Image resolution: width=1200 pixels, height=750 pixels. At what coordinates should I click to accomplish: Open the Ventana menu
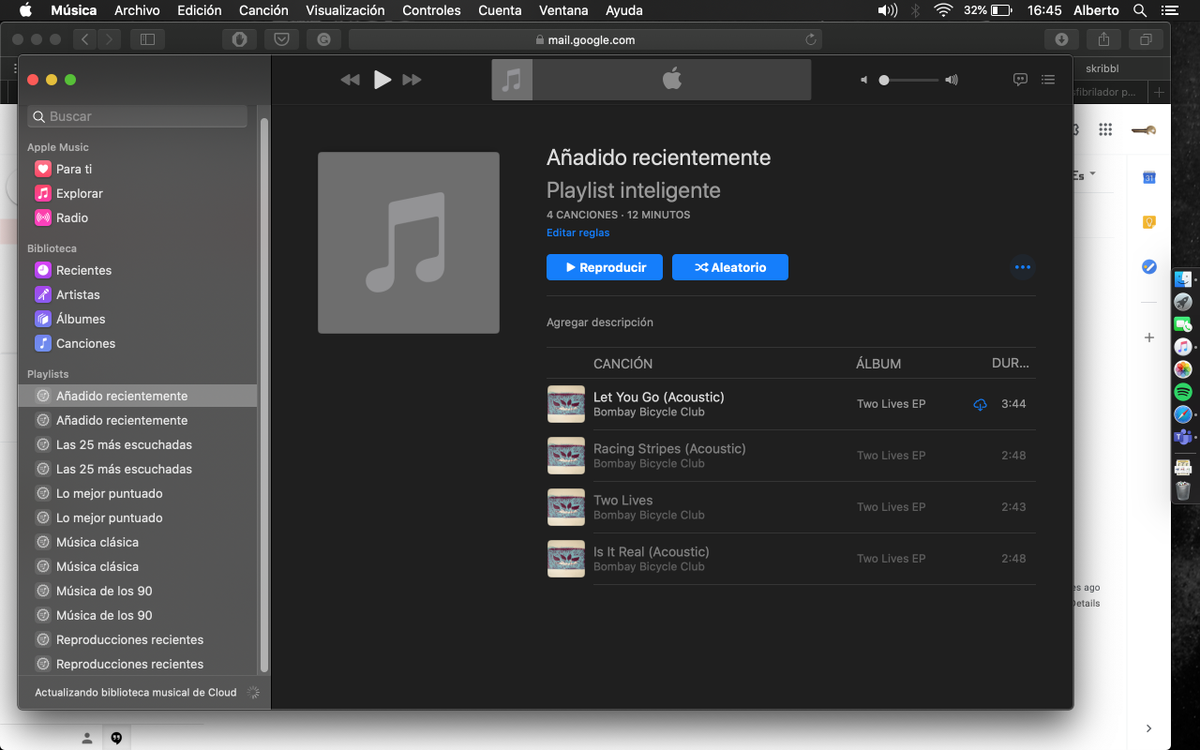point(564,10)
